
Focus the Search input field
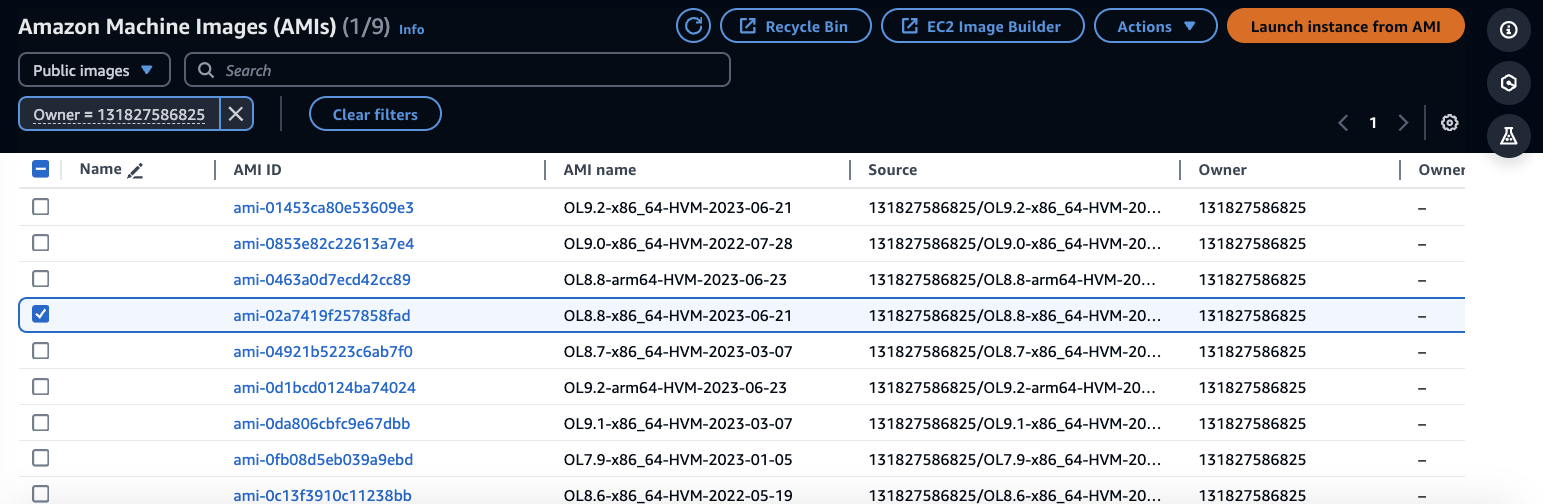click(x=458, y=70)
